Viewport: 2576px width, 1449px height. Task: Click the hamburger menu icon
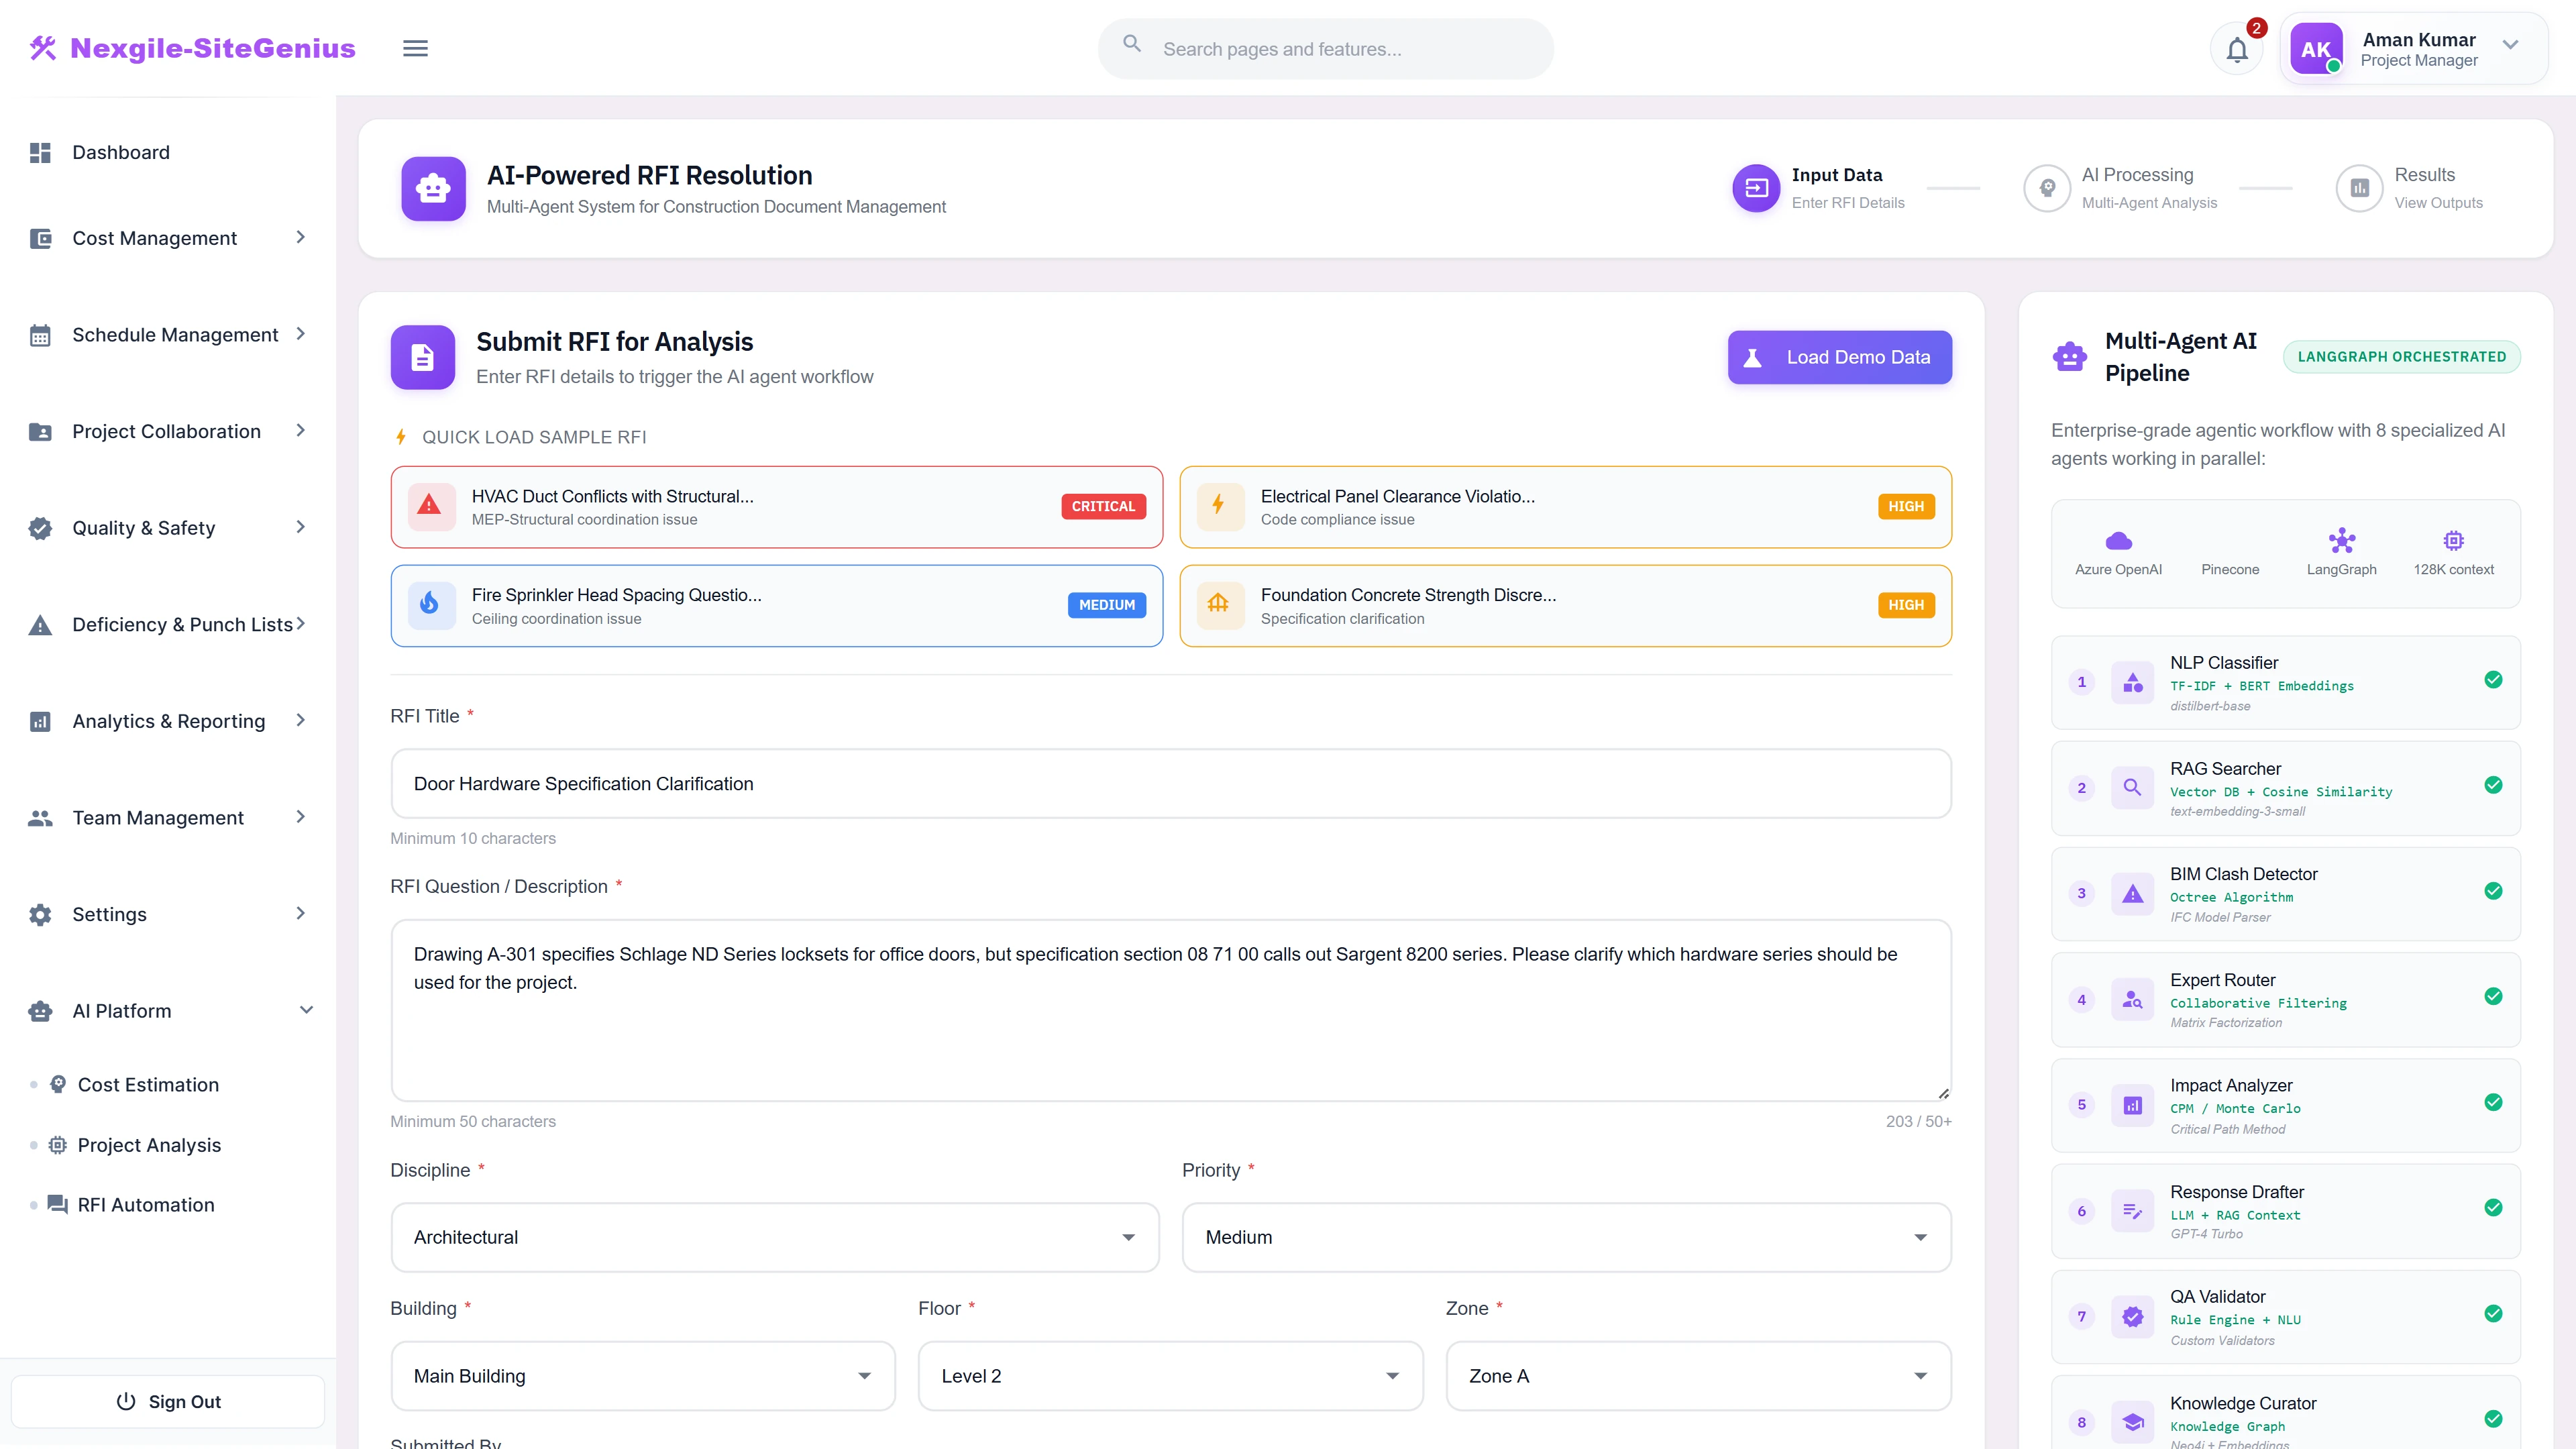tap(415, 47)
